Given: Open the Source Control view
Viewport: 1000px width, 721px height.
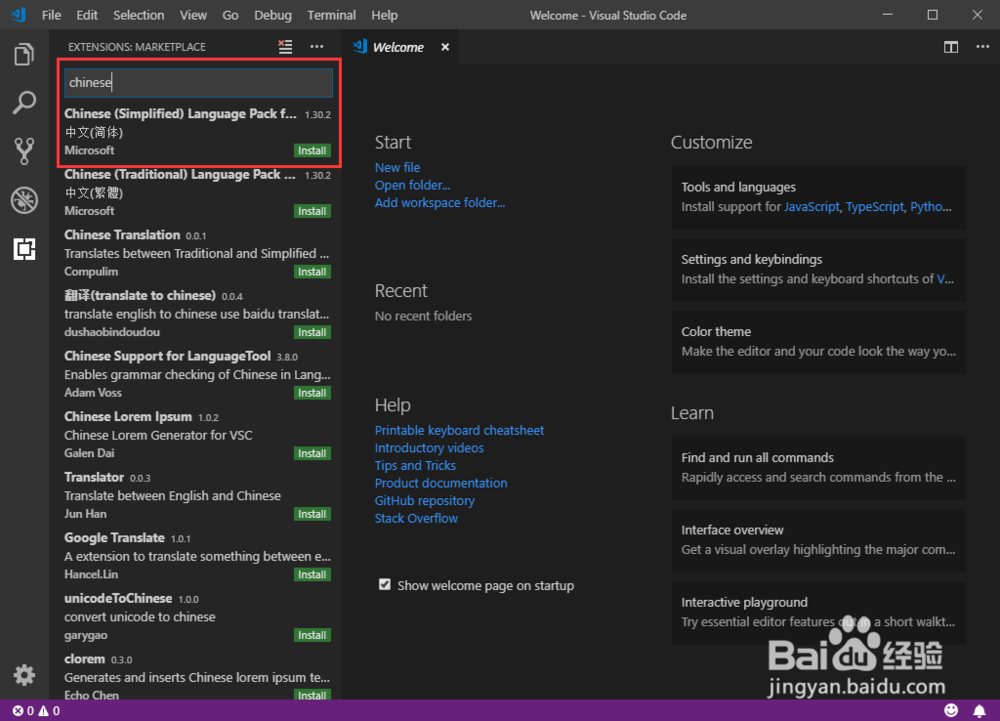Looking at the screenshot, I should 24,151.
